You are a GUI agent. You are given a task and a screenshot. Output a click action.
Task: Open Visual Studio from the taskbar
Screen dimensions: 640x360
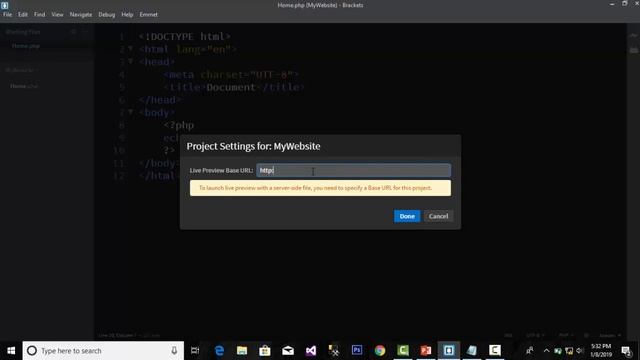coord(311,351)
